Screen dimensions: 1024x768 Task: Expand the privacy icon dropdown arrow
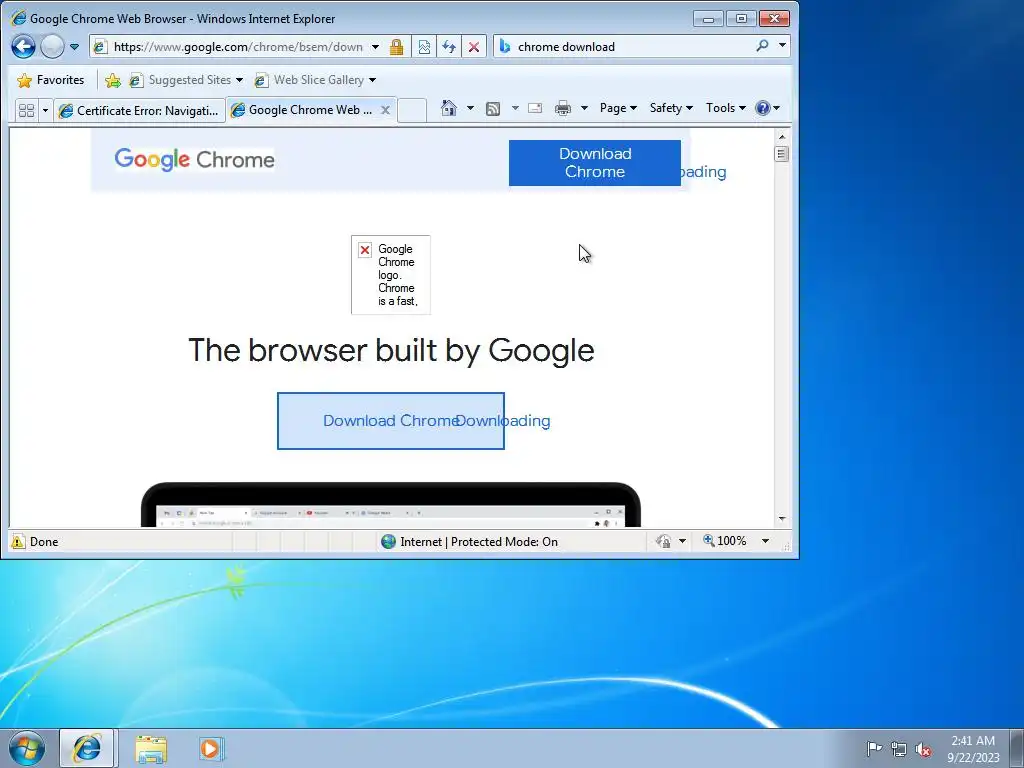click(x=682, y=541)
